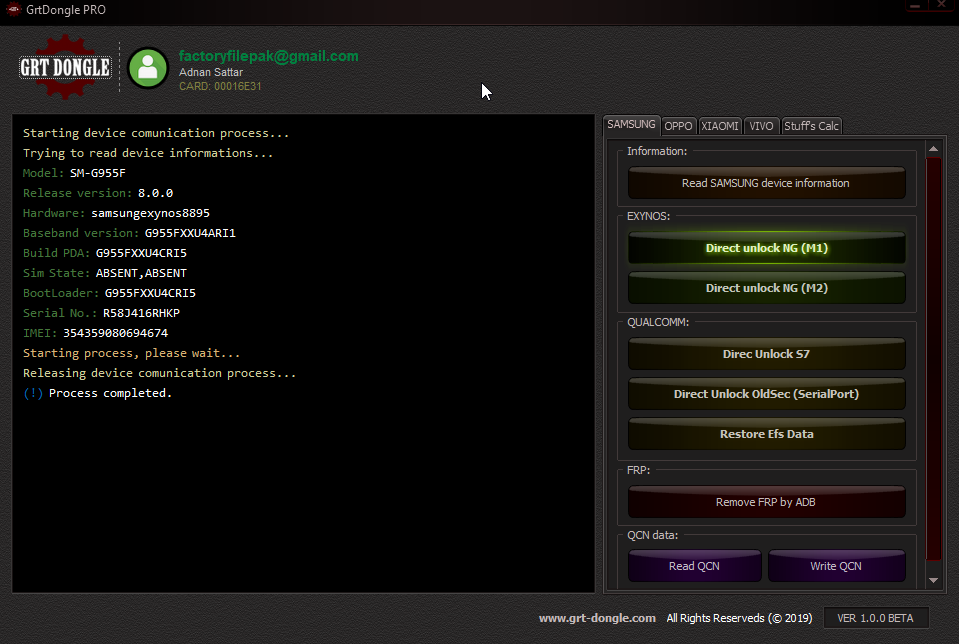Click Direc Unlock S7 button

click(x=766, y=354)
